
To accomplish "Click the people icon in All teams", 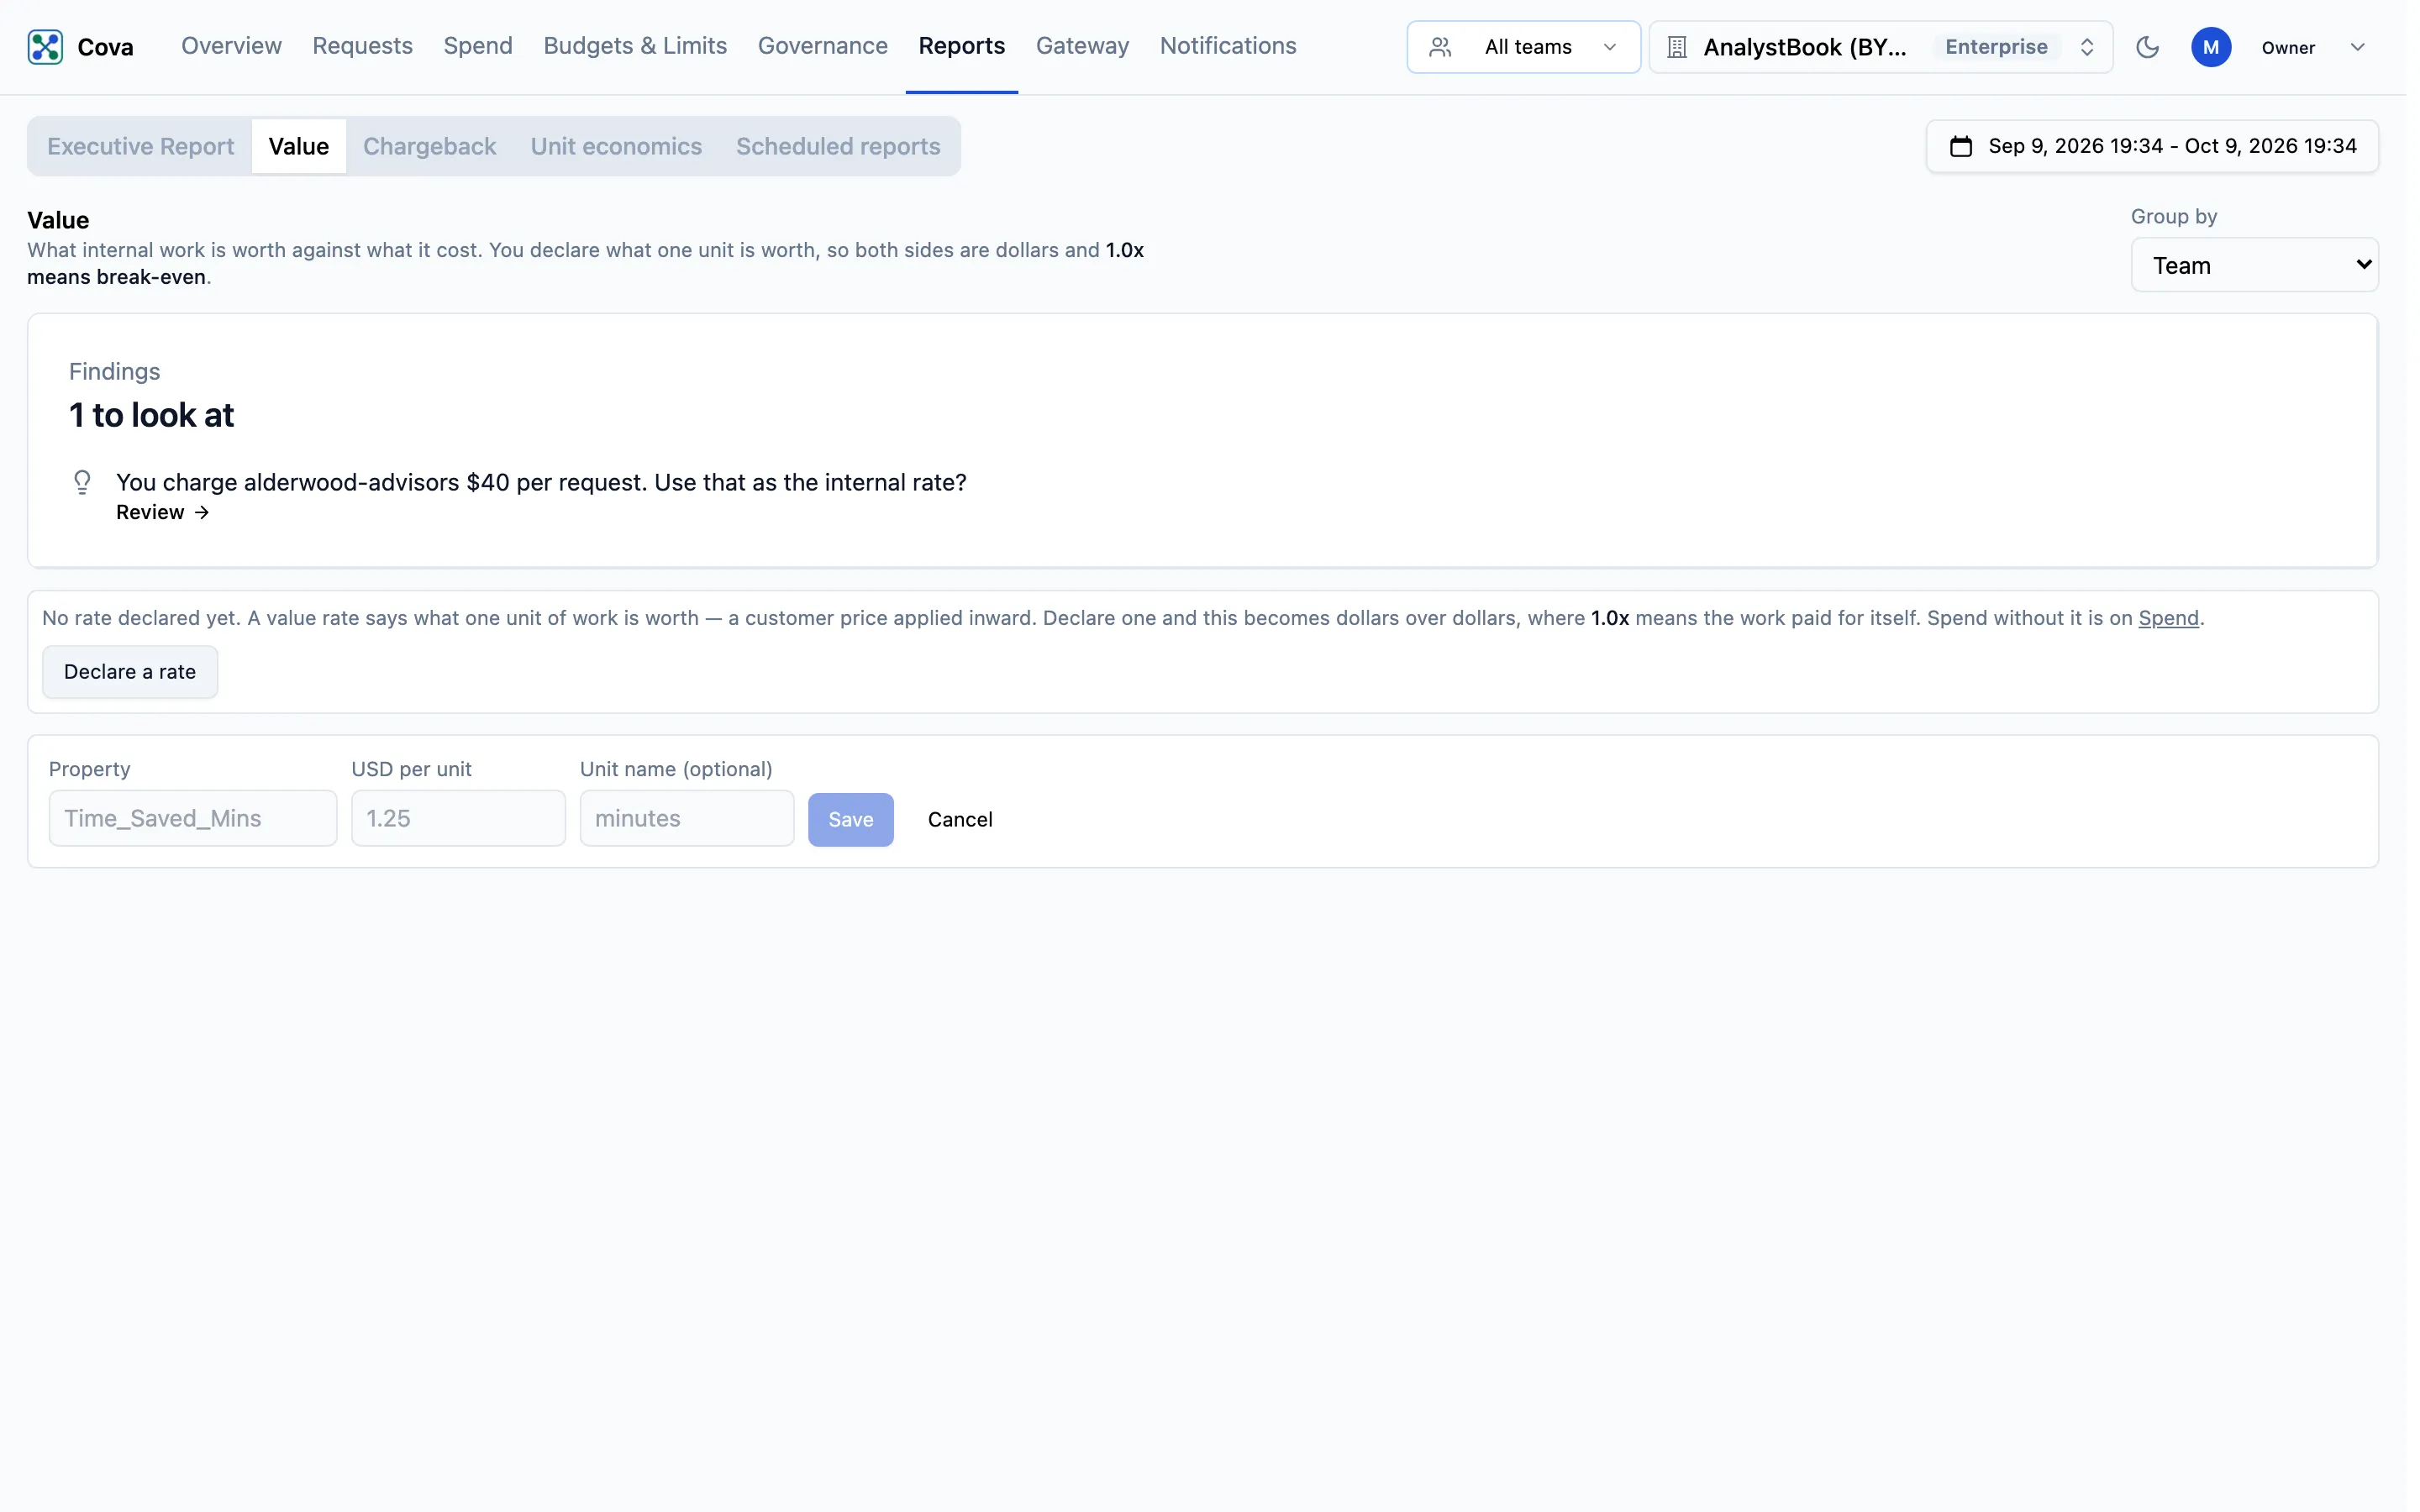I will tap(1439, 47).
